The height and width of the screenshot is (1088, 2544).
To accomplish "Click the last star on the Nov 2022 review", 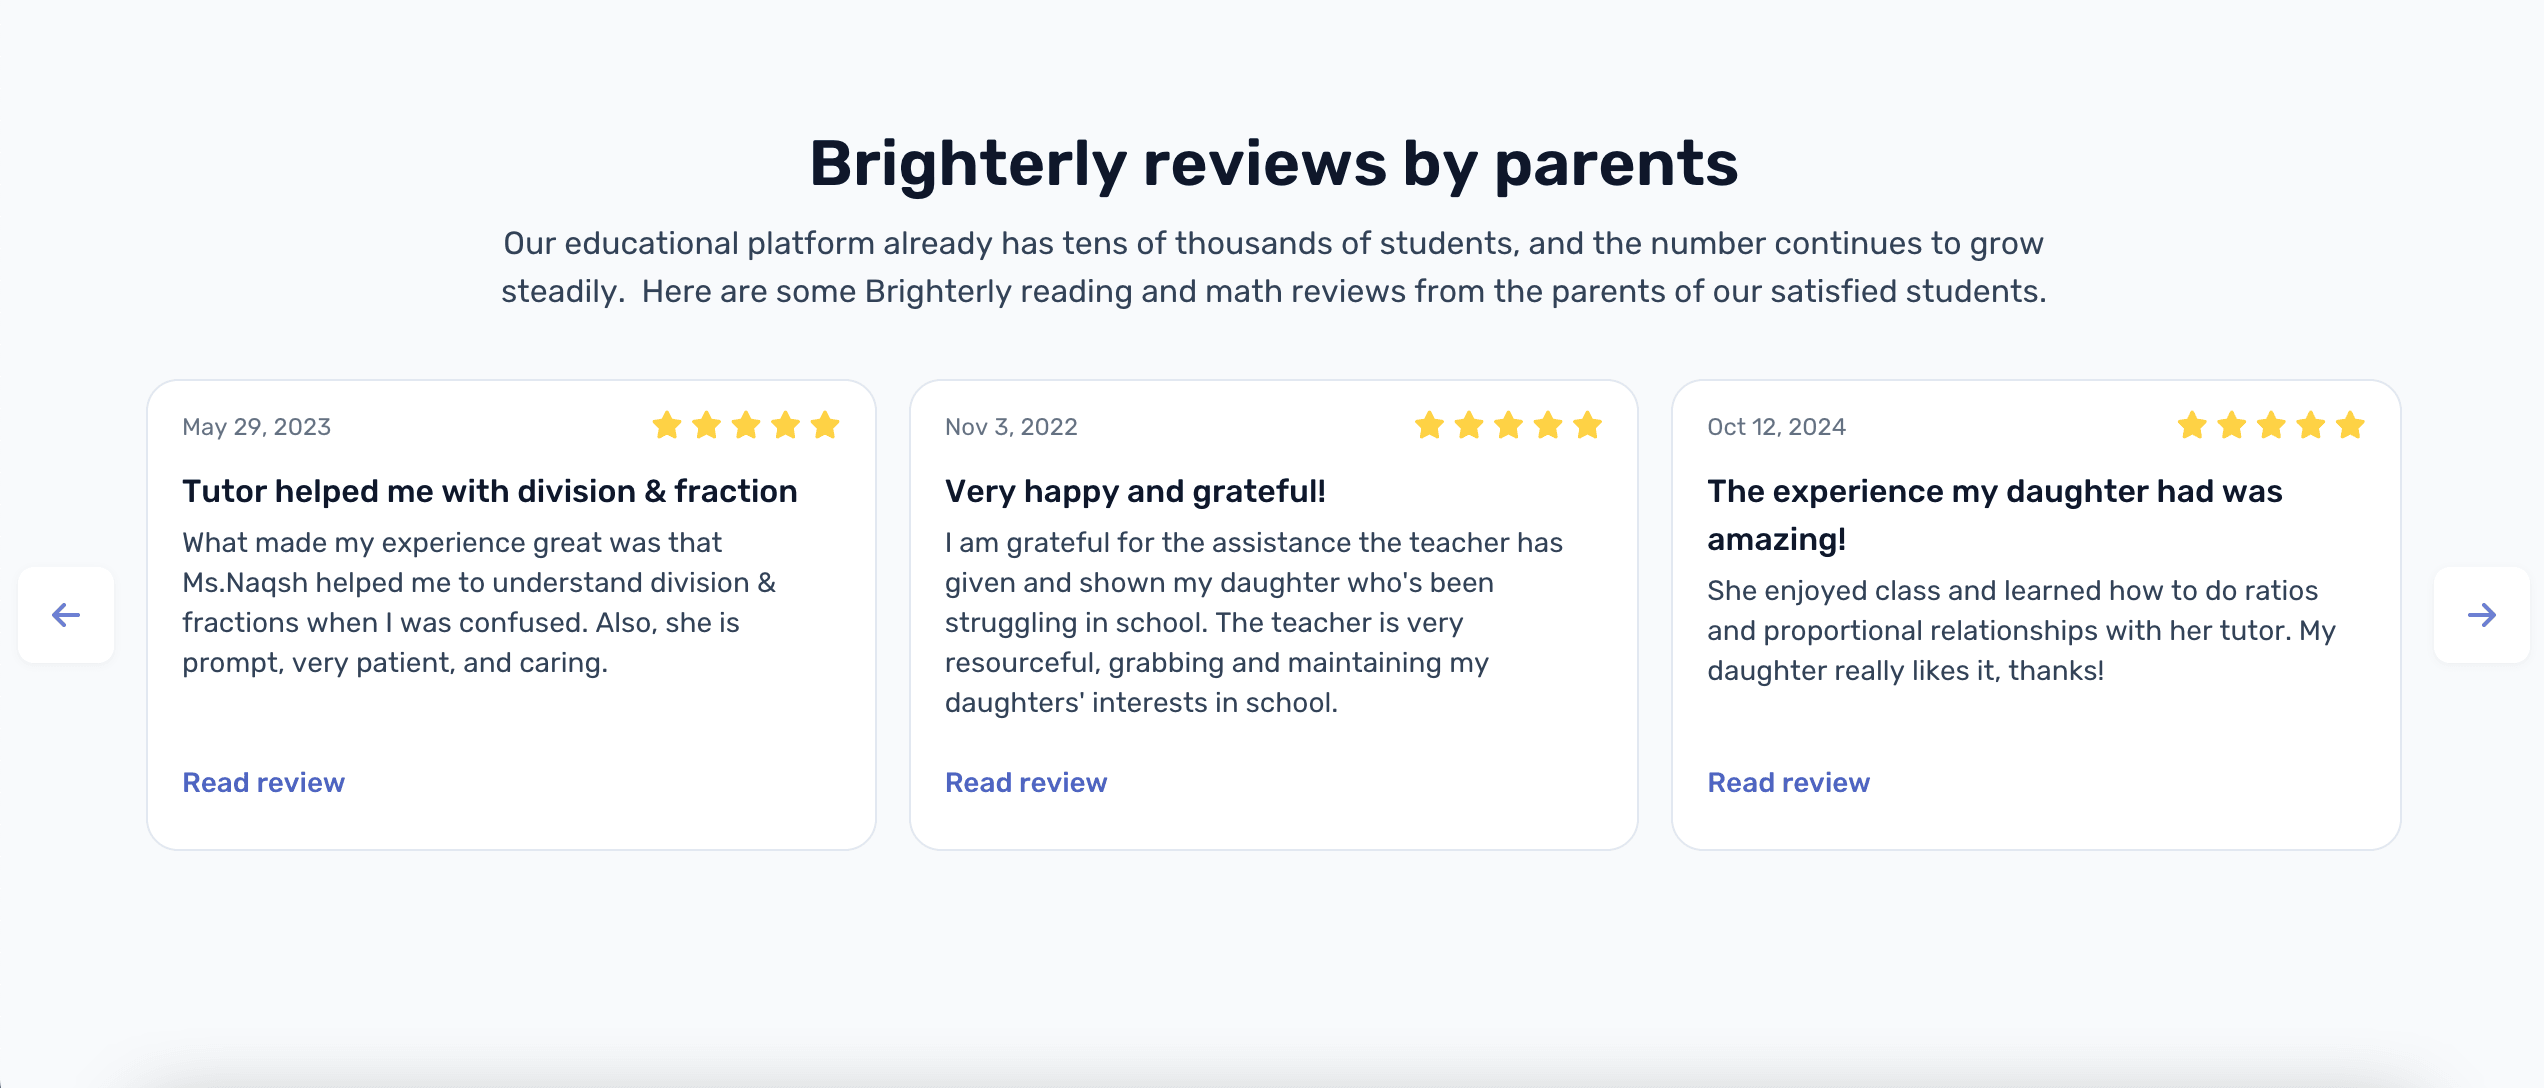I will click(1587, 425).
